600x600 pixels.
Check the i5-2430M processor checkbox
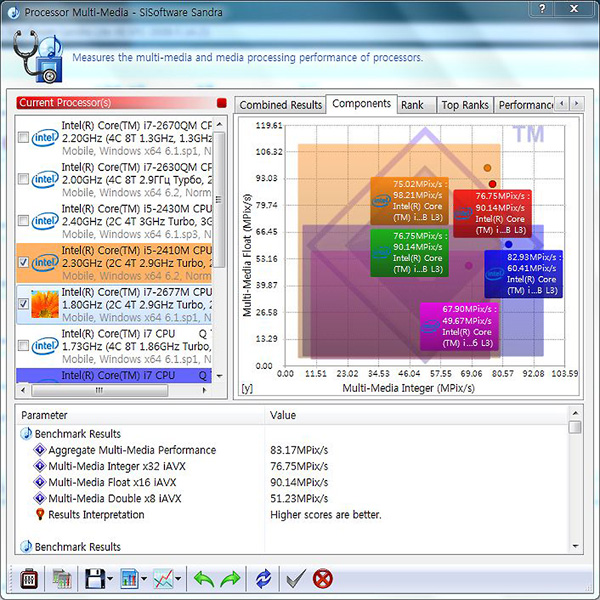[x=23, y=221]
